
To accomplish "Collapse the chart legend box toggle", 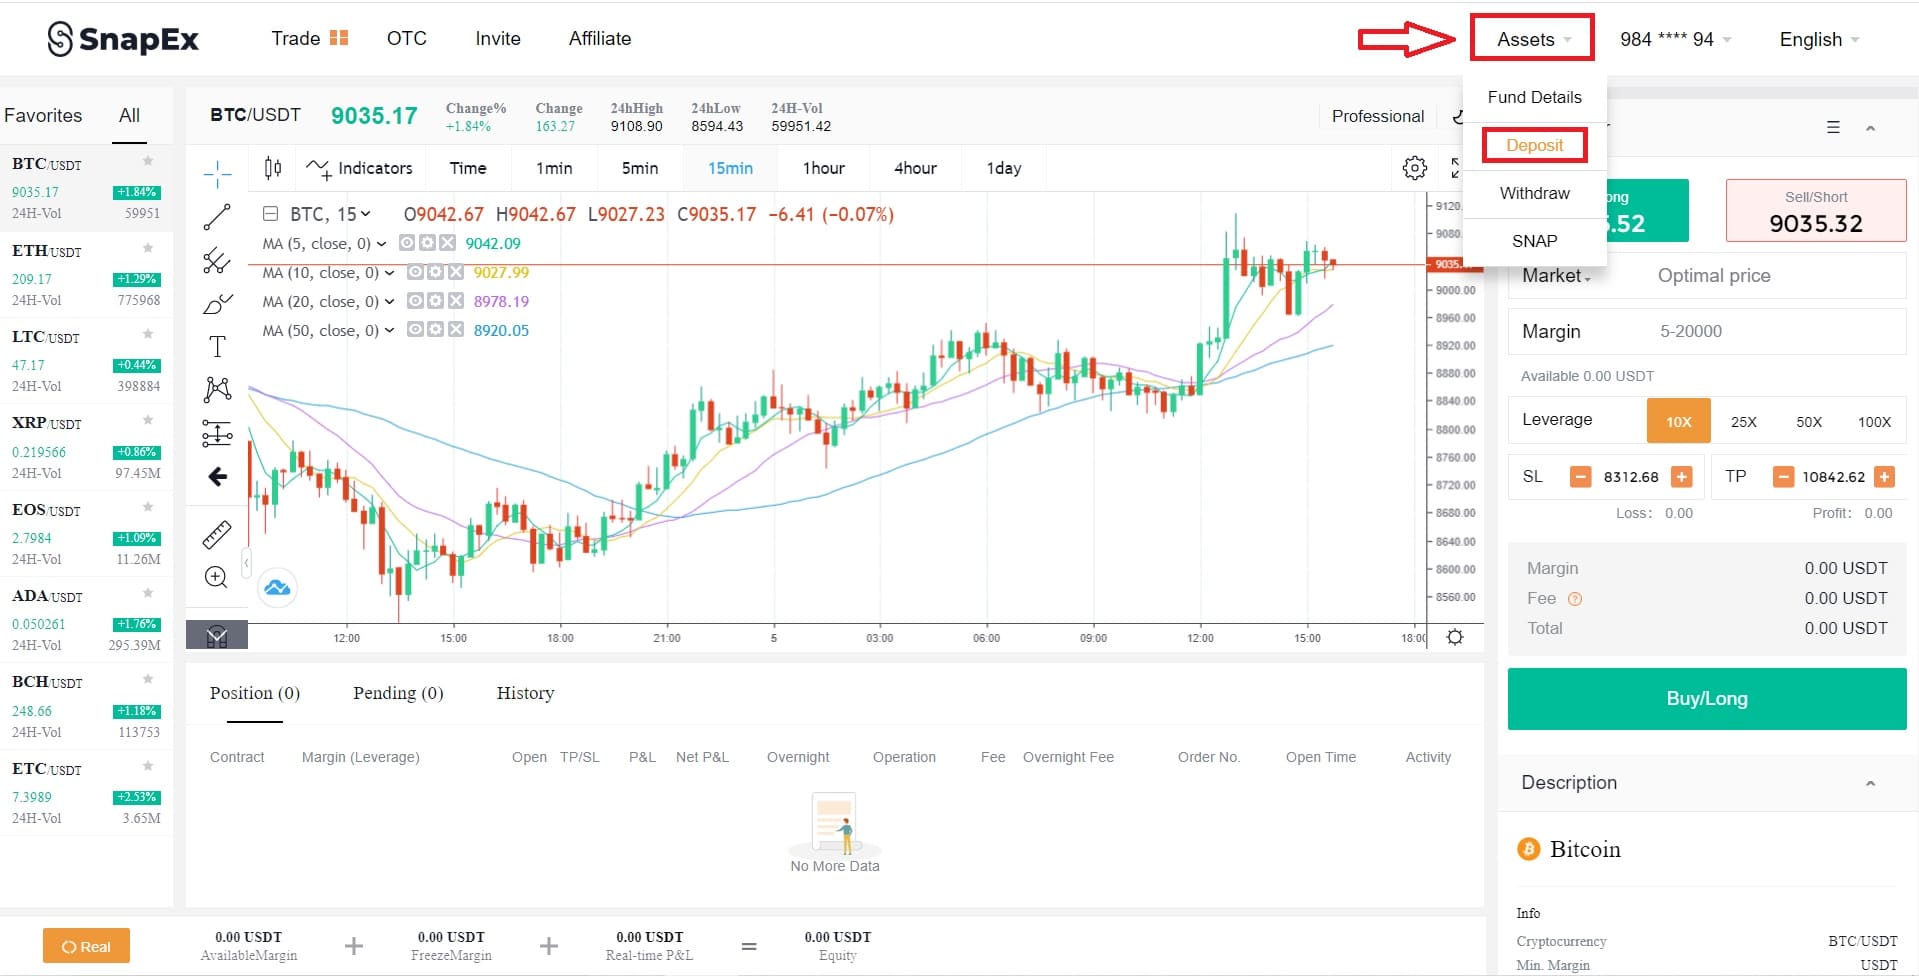I will click(270, 213).
